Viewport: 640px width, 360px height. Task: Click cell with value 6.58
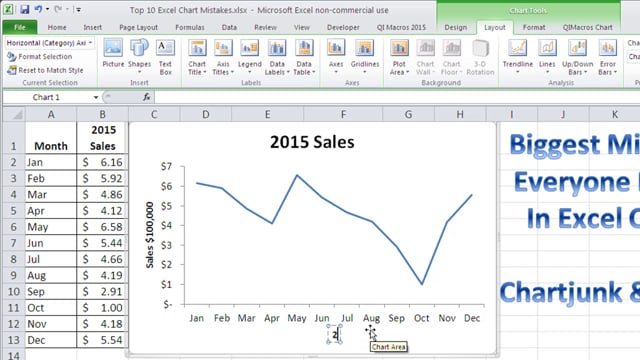(x=102, y=227)
